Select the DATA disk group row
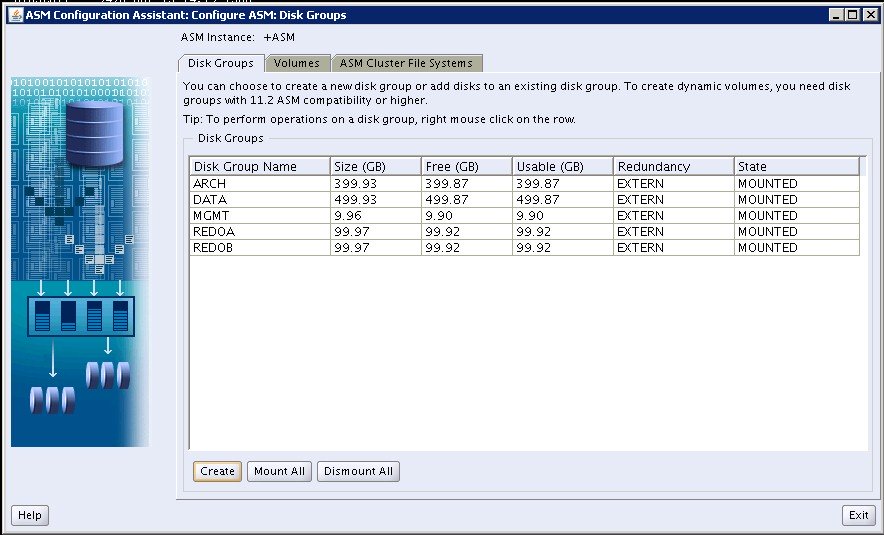Viewport: 884px width, 535px height. [x=524, y=200]
